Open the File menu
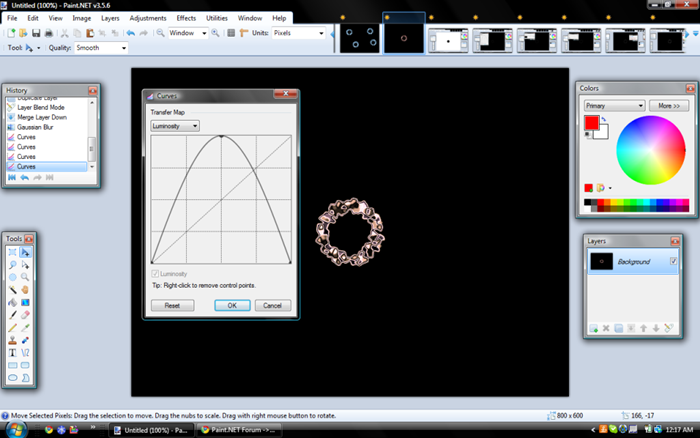 [12, 18]
